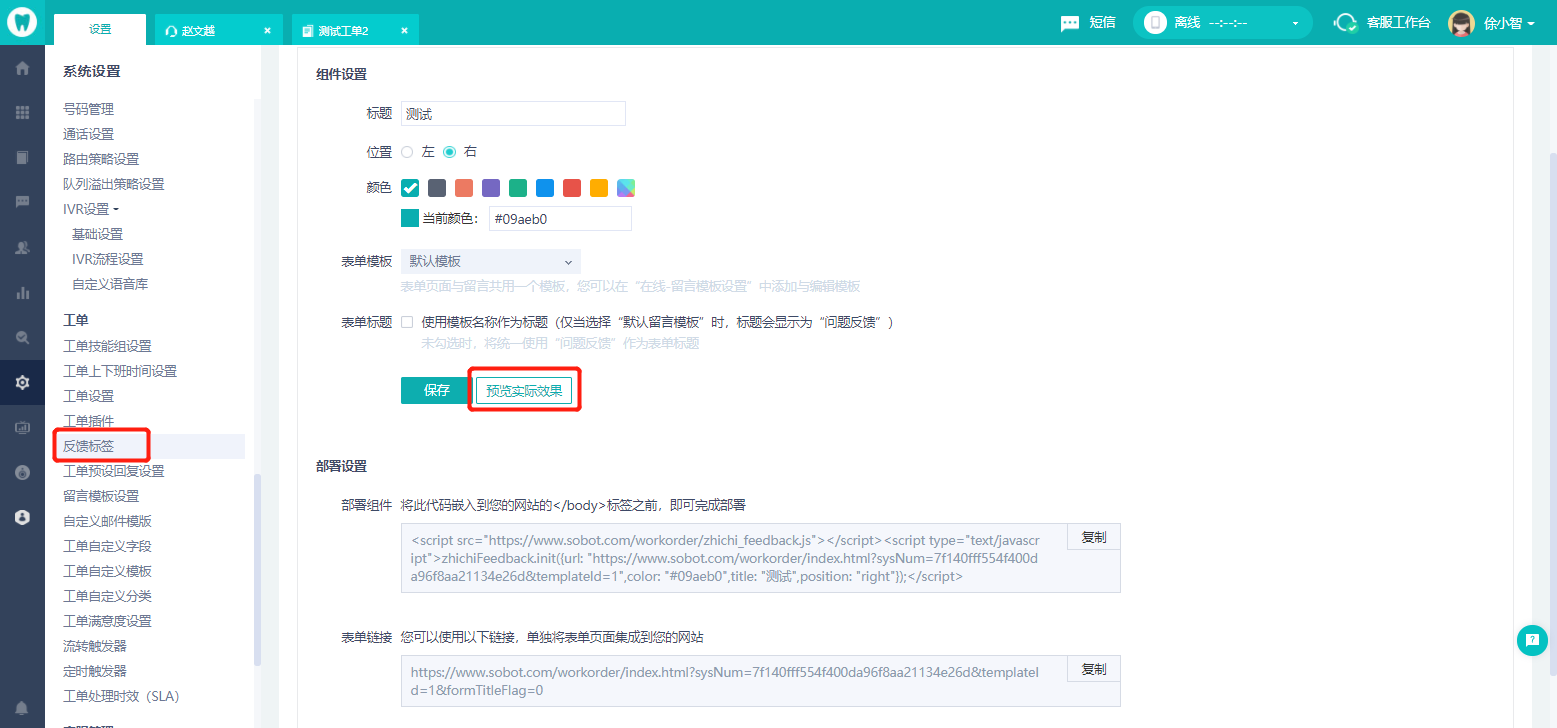Click the headset icon of 客服工作台
Screen dimensions: 1557x728
point(1346,22)
